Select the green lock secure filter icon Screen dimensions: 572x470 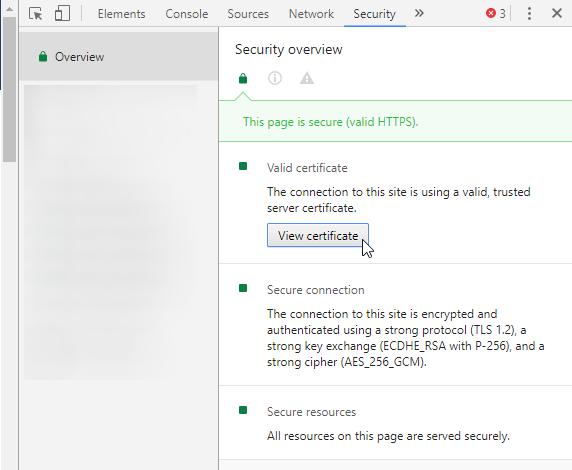click(243, 78)
